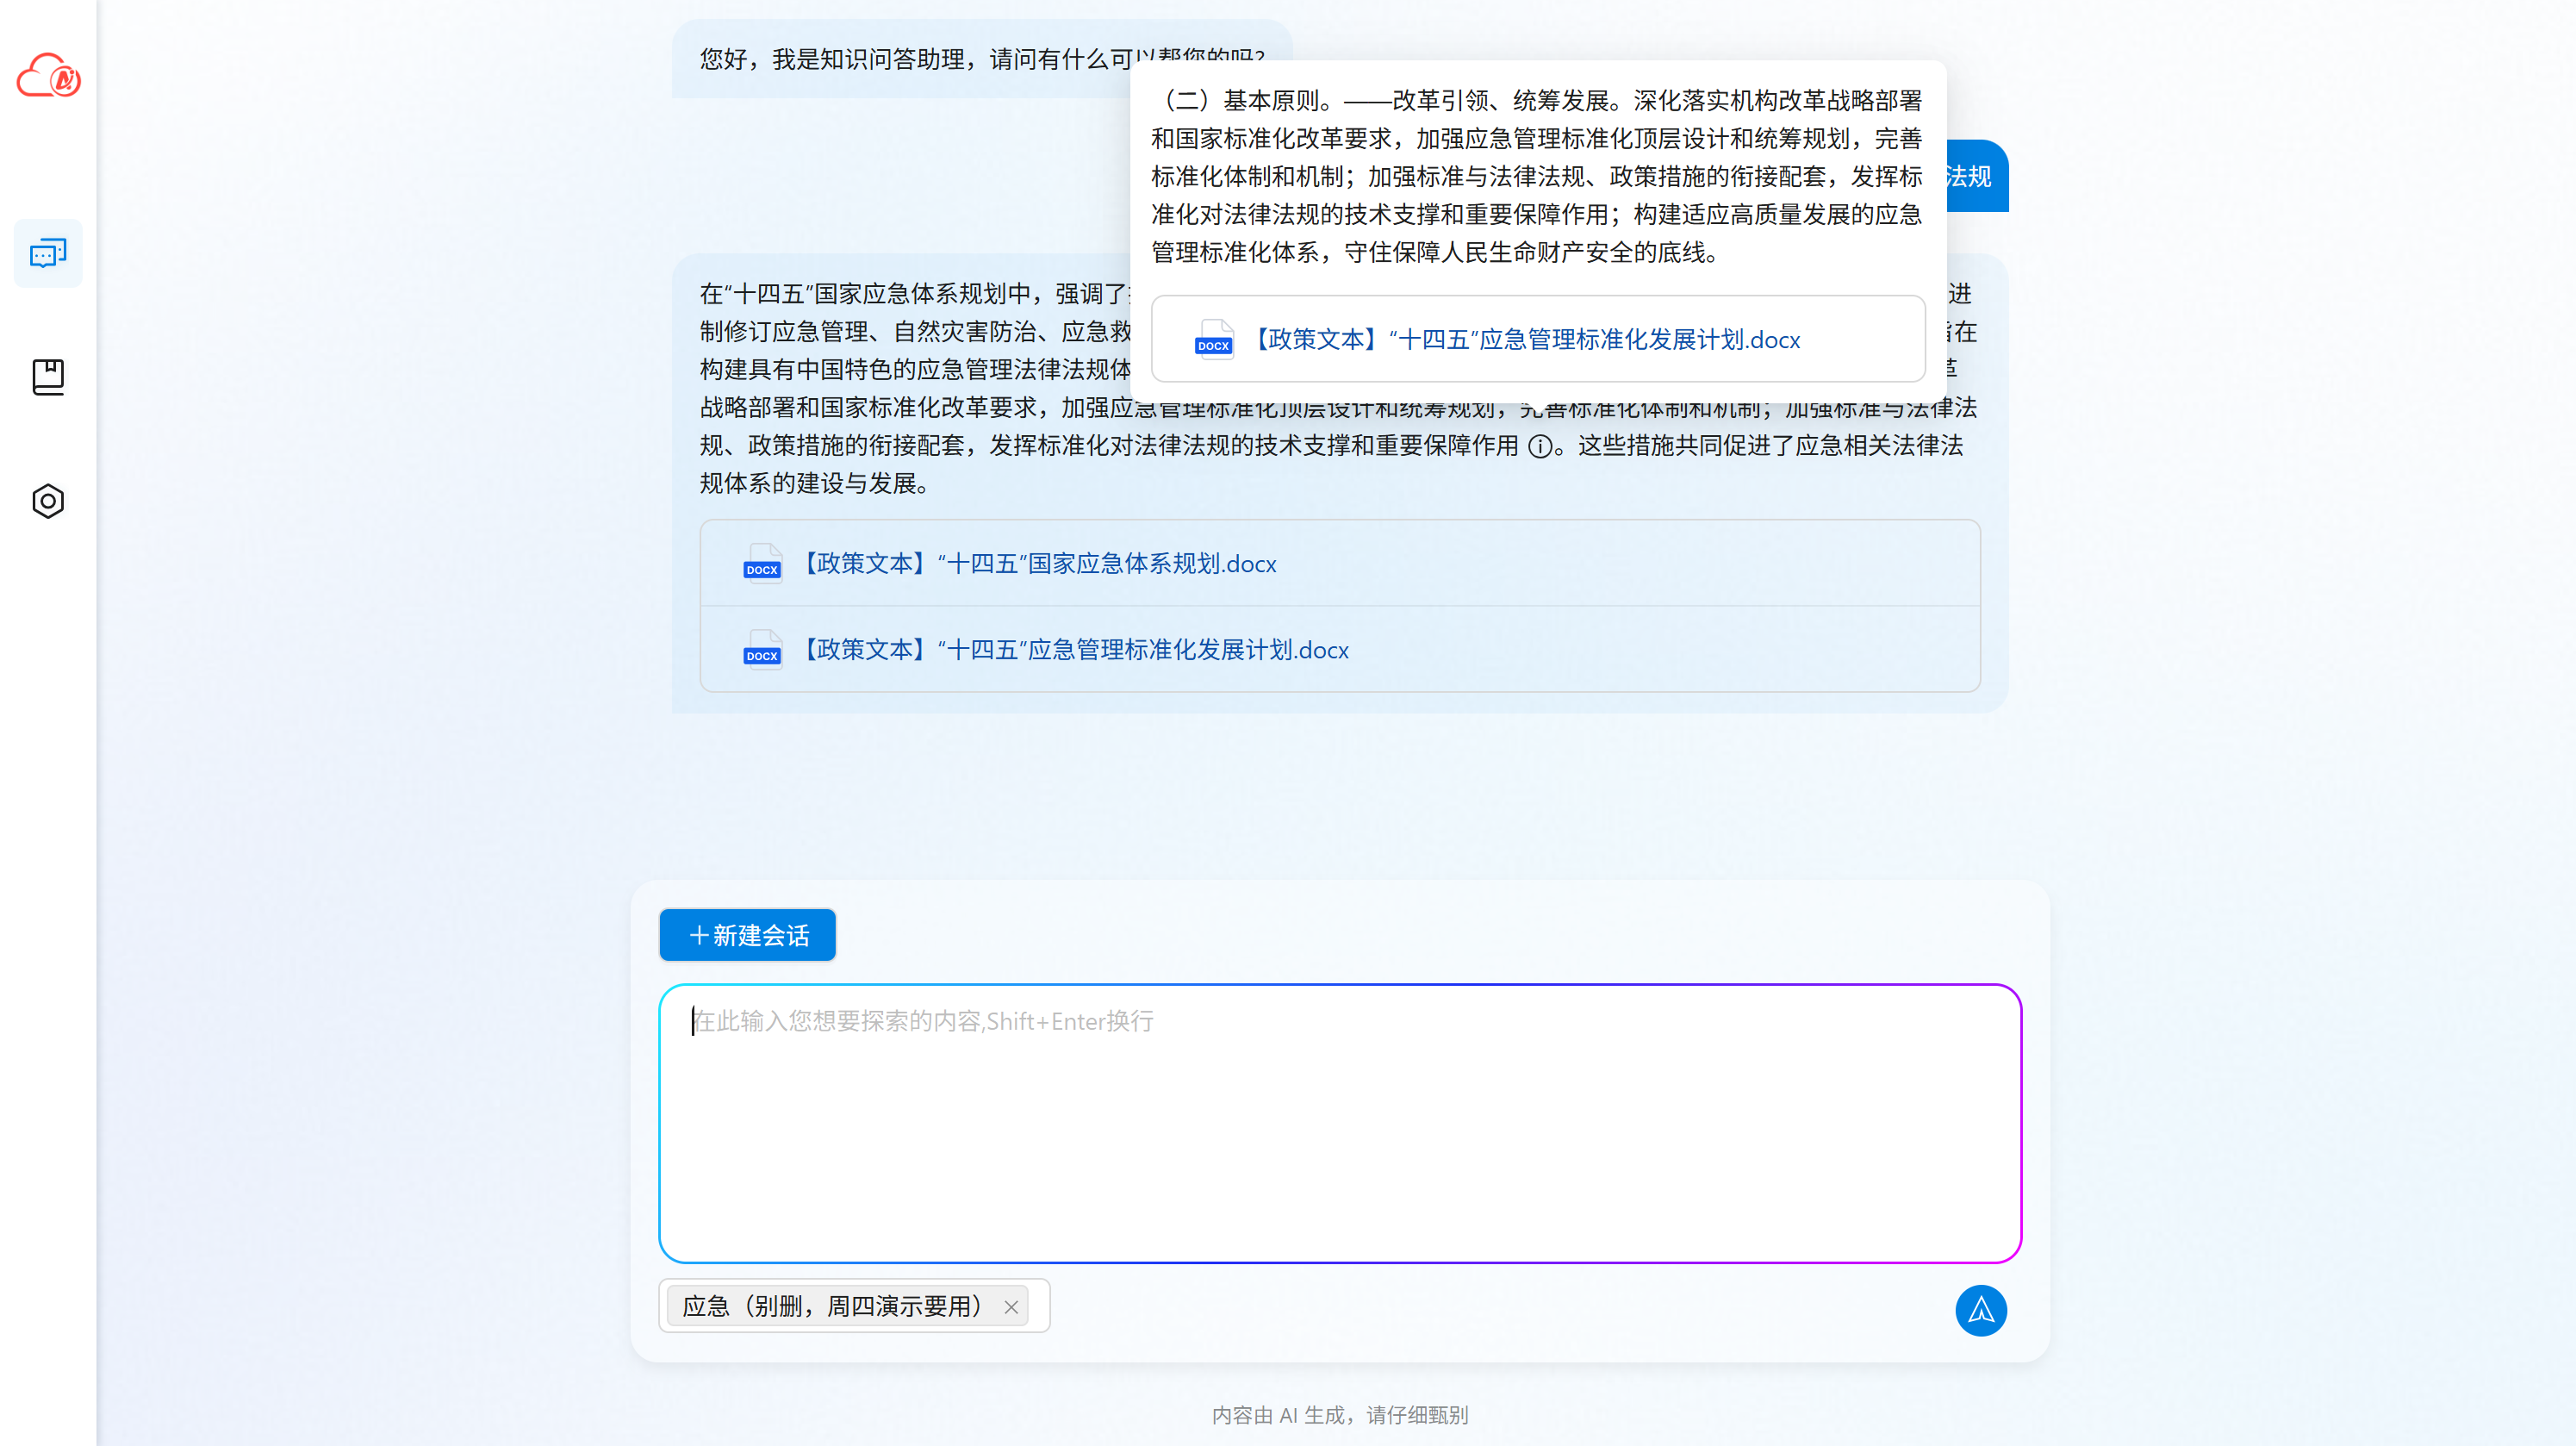Remove the 应急（别删，周四演示要用）tag
Screen dimensions: 2576x1446
(1011, 1307)
